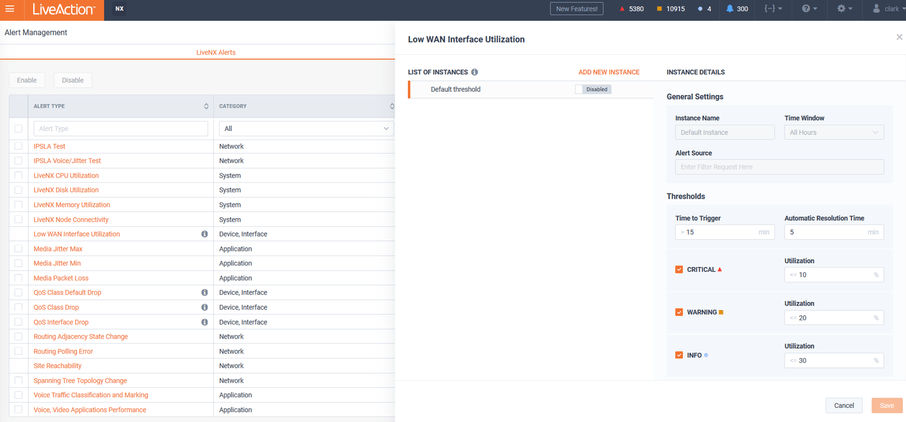Open the Time Window dropdown
Viewport: 906px width, 422px height.
[834, 132]
